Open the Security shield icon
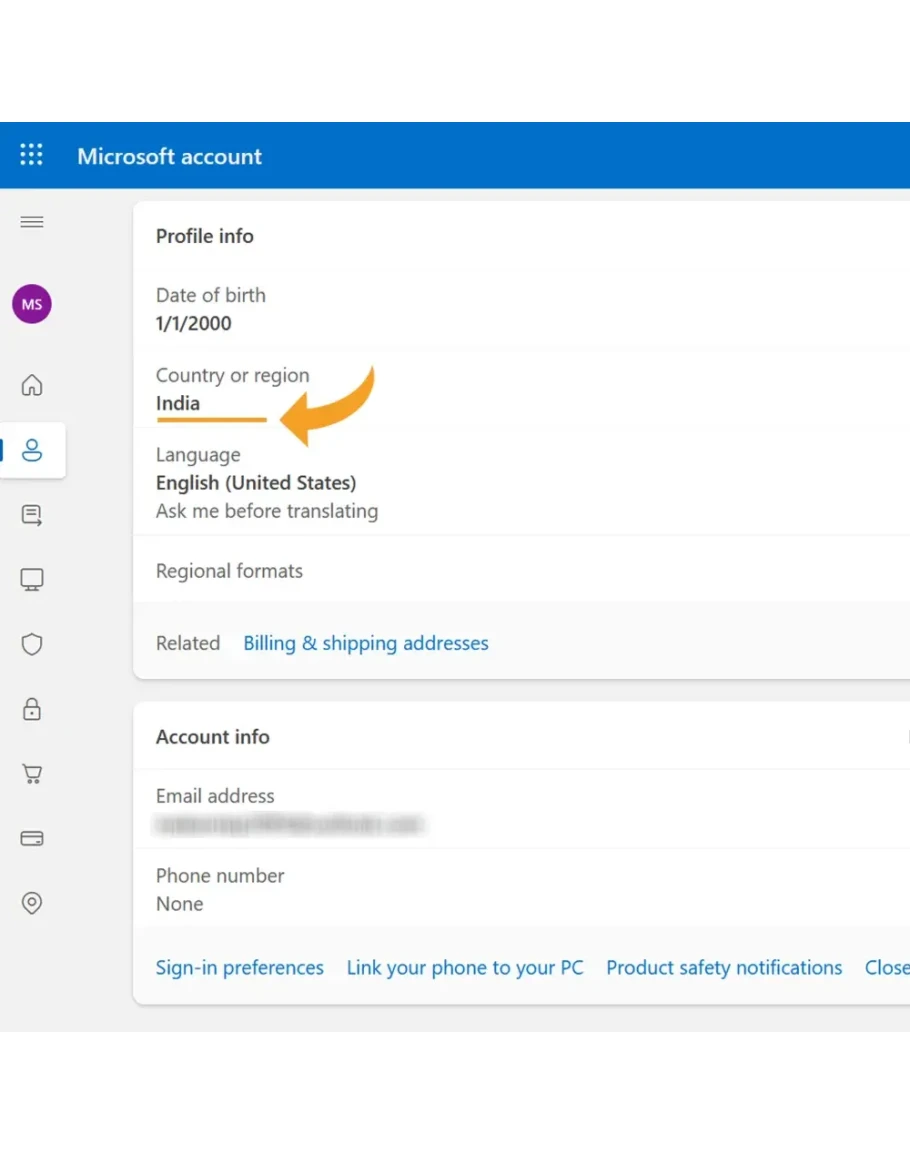The image size is (910, 1155). [32, 645]
